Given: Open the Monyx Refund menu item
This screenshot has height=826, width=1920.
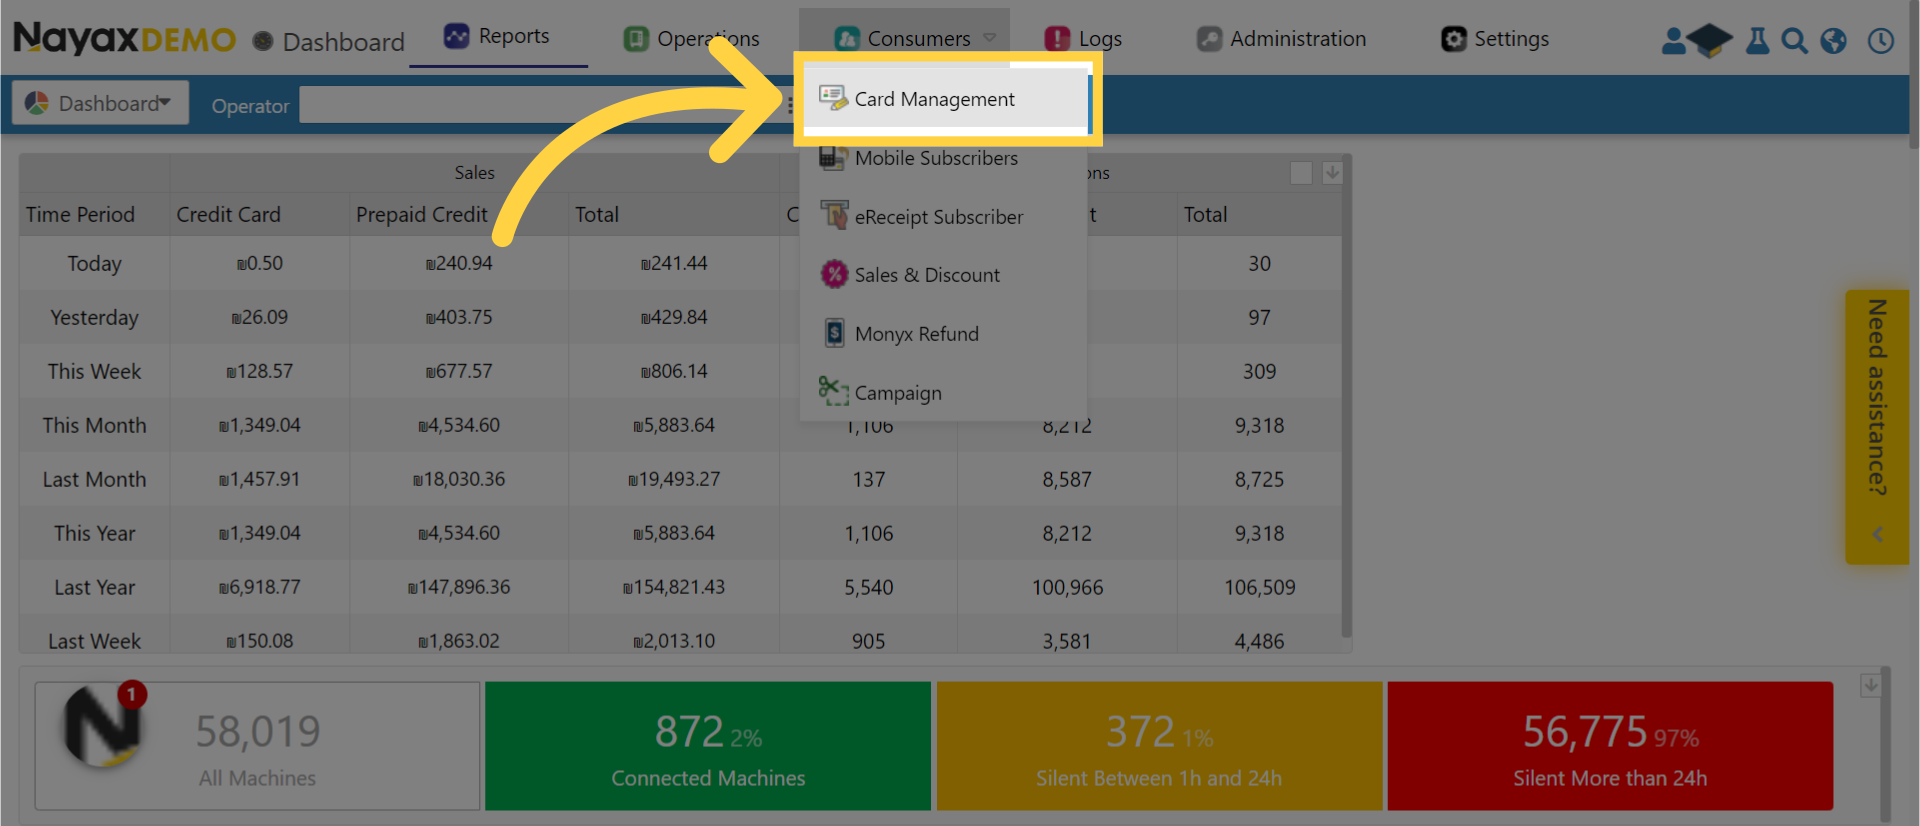Looking at the screenshot, I should 916,334.
